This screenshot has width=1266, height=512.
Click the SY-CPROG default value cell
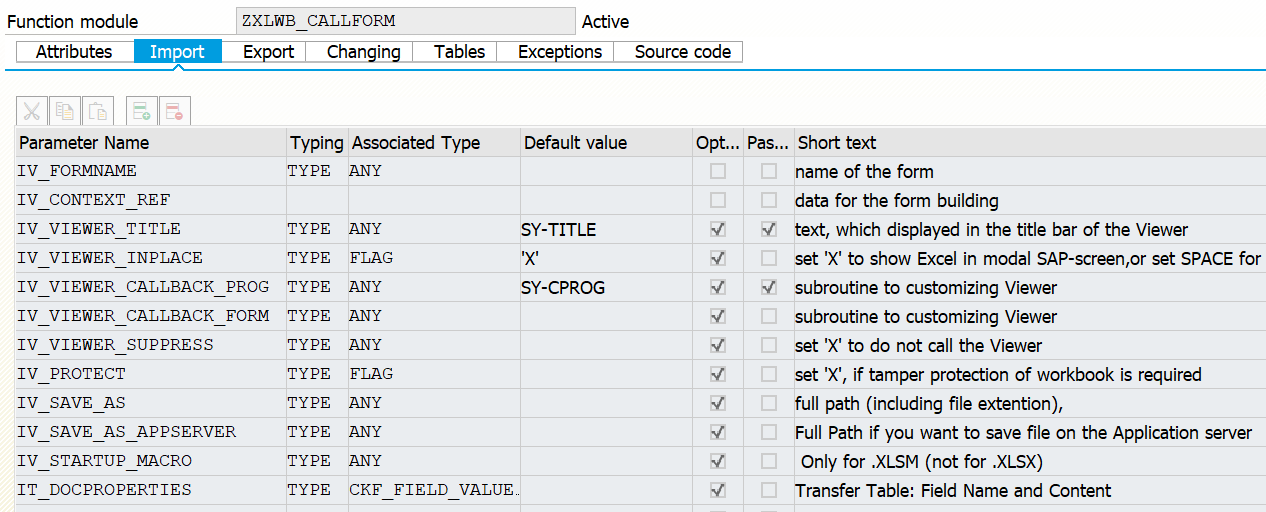click(x=606, y=287)
